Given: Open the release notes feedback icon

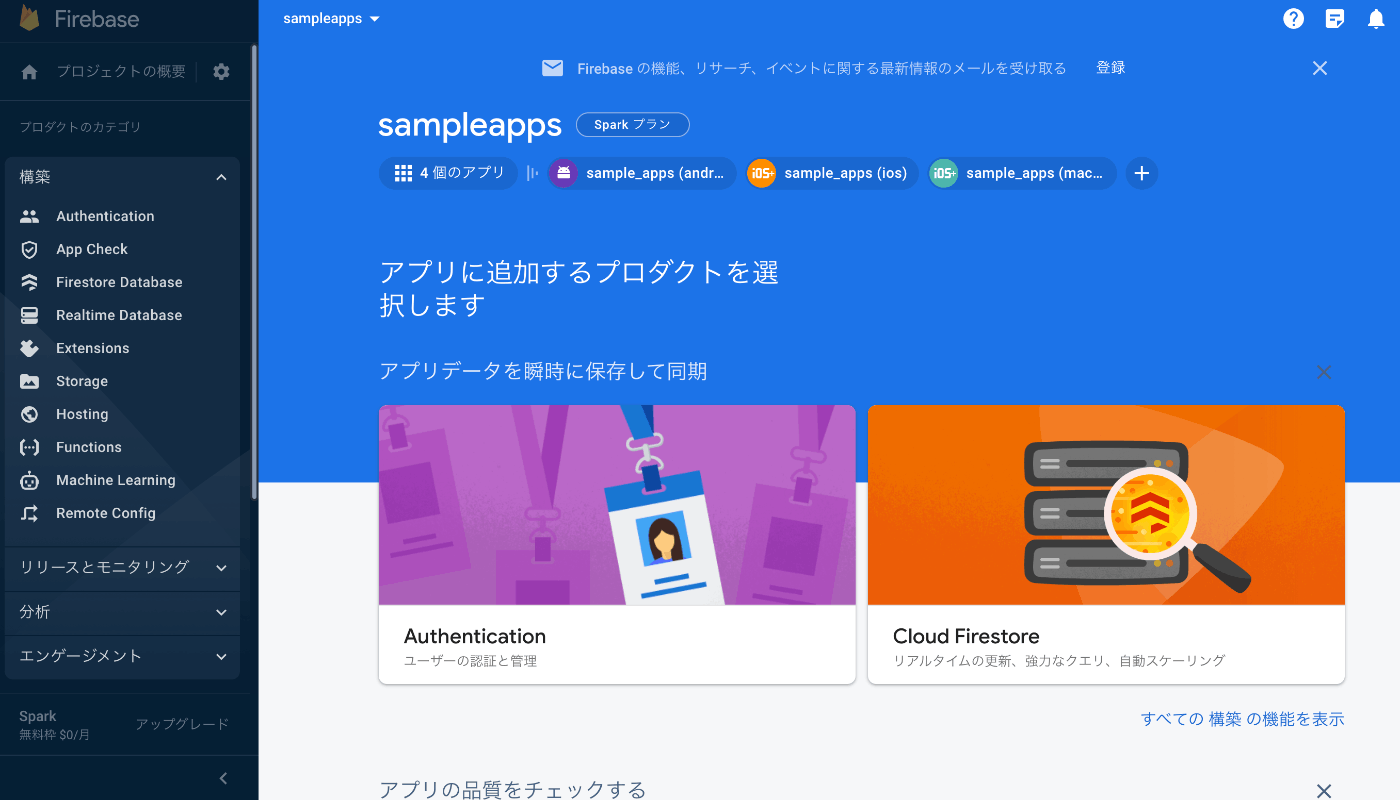Looking at the screenshot, I should pyautogui.click(x=1335, y=19).
